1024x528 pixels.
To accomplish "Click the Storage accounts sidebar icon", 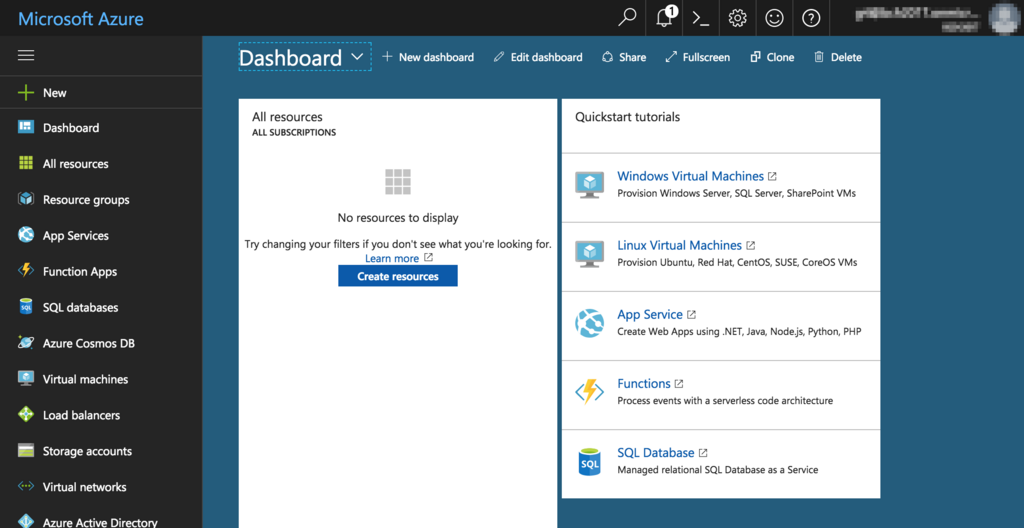I will point(25,451).
